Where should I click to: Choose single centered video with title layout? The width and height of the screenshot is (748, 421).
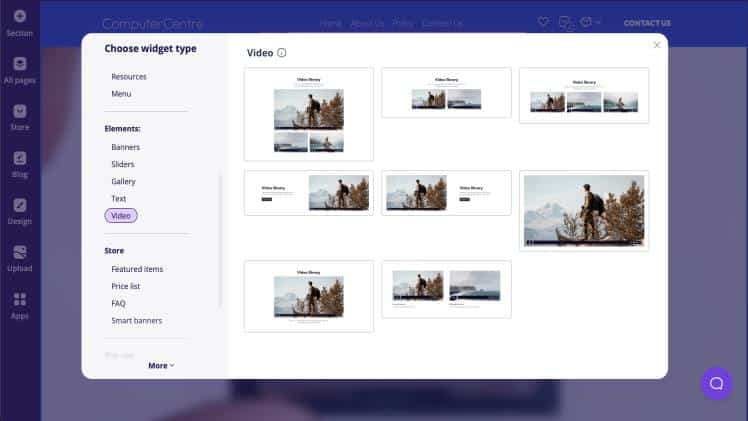pyautogui.click(x=309, y=296)
